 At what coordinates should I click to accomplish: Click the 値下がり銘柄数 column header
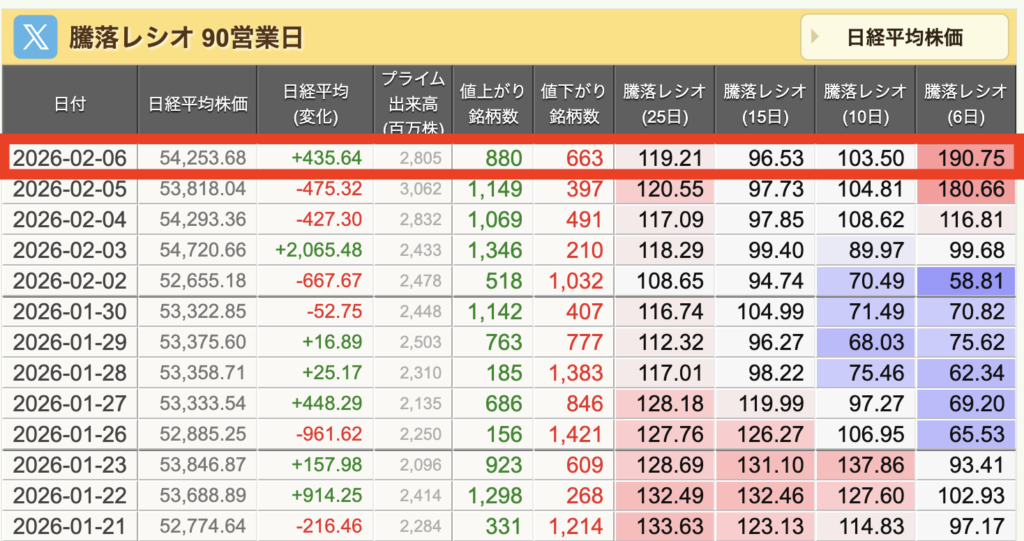click(x=573, y=103)
